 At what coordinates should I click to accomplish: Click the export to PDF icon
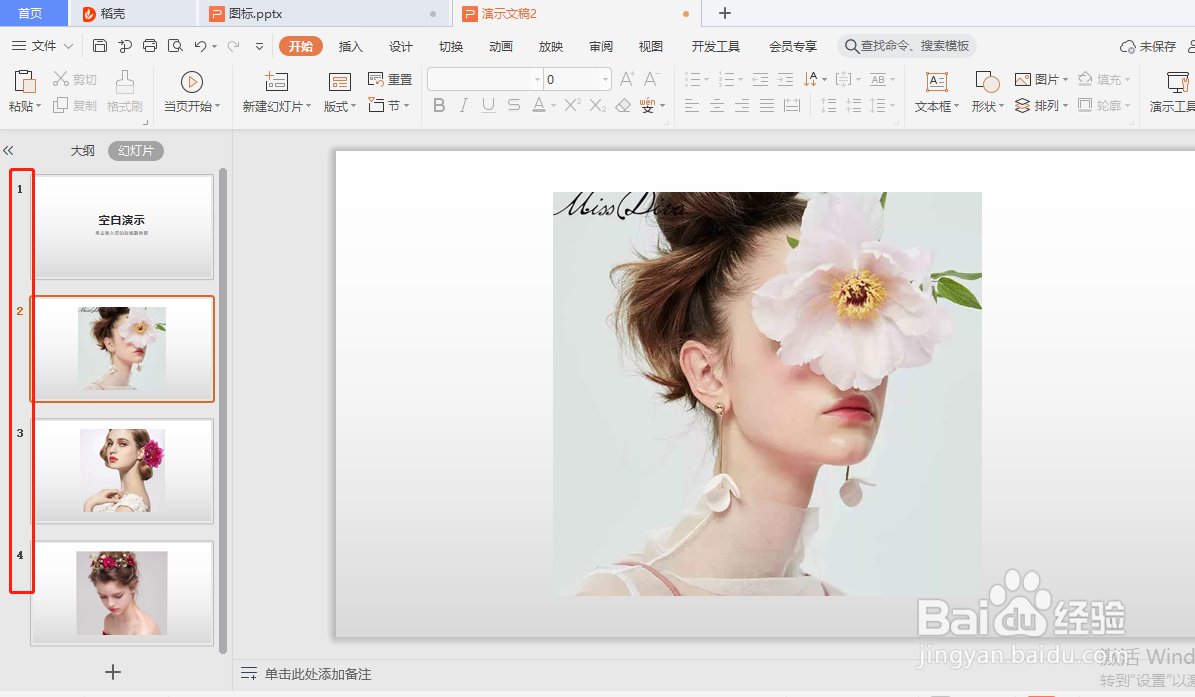[125, 46]
